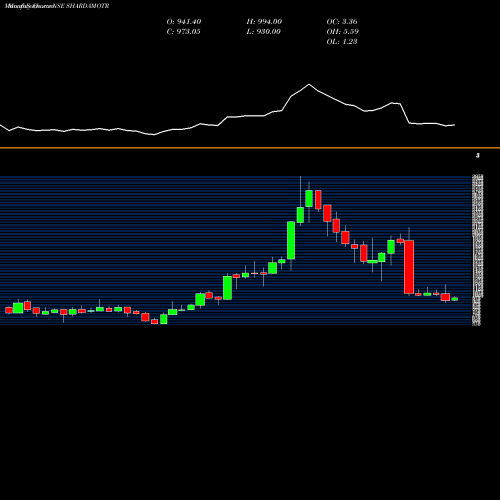This screenshot has height=500, width=500.
Task: Click the OL: 1.23 reading
Action: point(342,42)
